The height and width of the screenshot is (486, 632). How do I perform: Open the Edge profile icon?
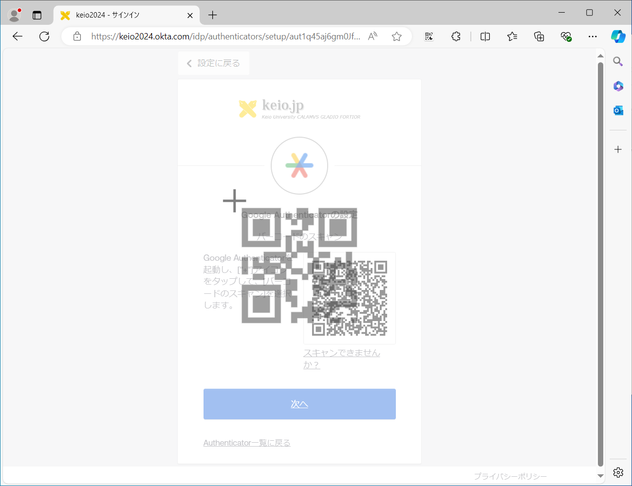click(x=14, y=15)
